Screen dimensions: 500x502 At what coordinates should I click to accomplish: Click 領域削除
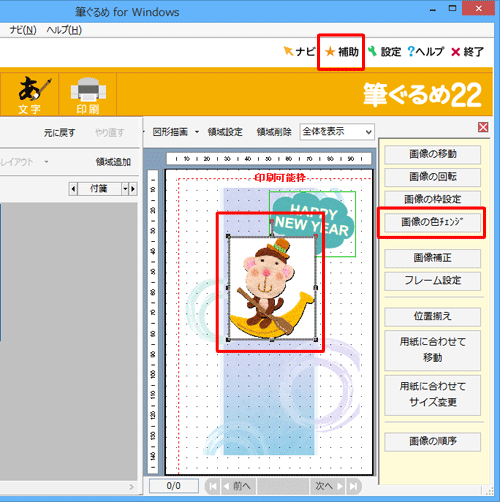point(274,132)
